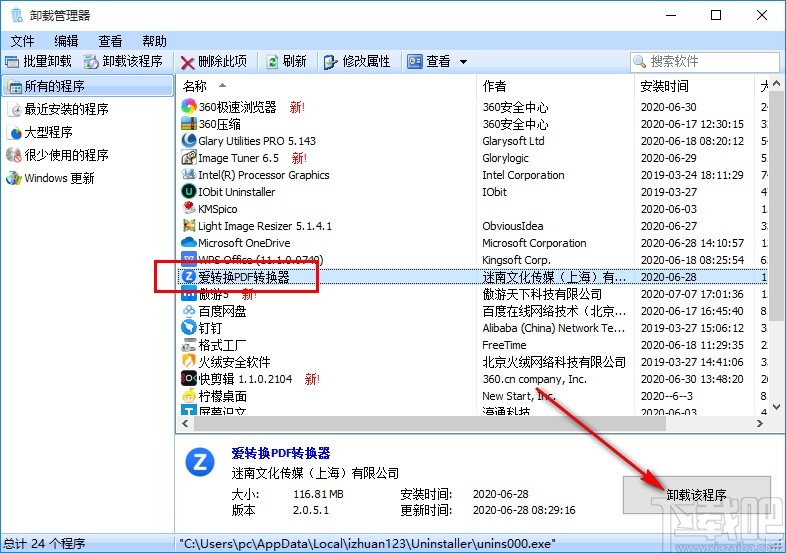786x553 pixels.
Task: Click author FreeTime
Action: 504,345
